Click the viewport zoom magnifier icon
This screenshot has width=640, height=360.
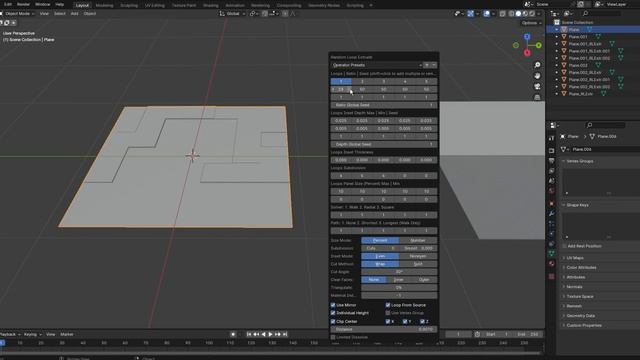(x=537, y=65)
